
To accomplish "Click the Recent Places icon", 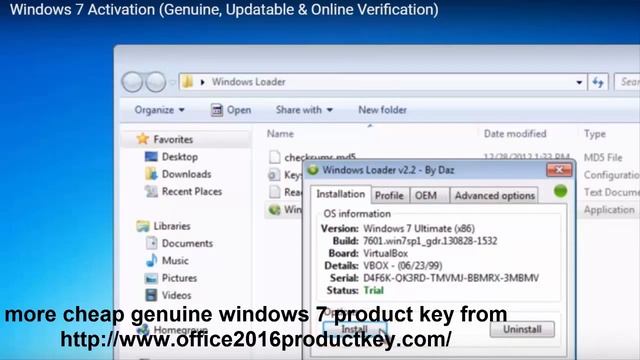I will pos(151,191).
